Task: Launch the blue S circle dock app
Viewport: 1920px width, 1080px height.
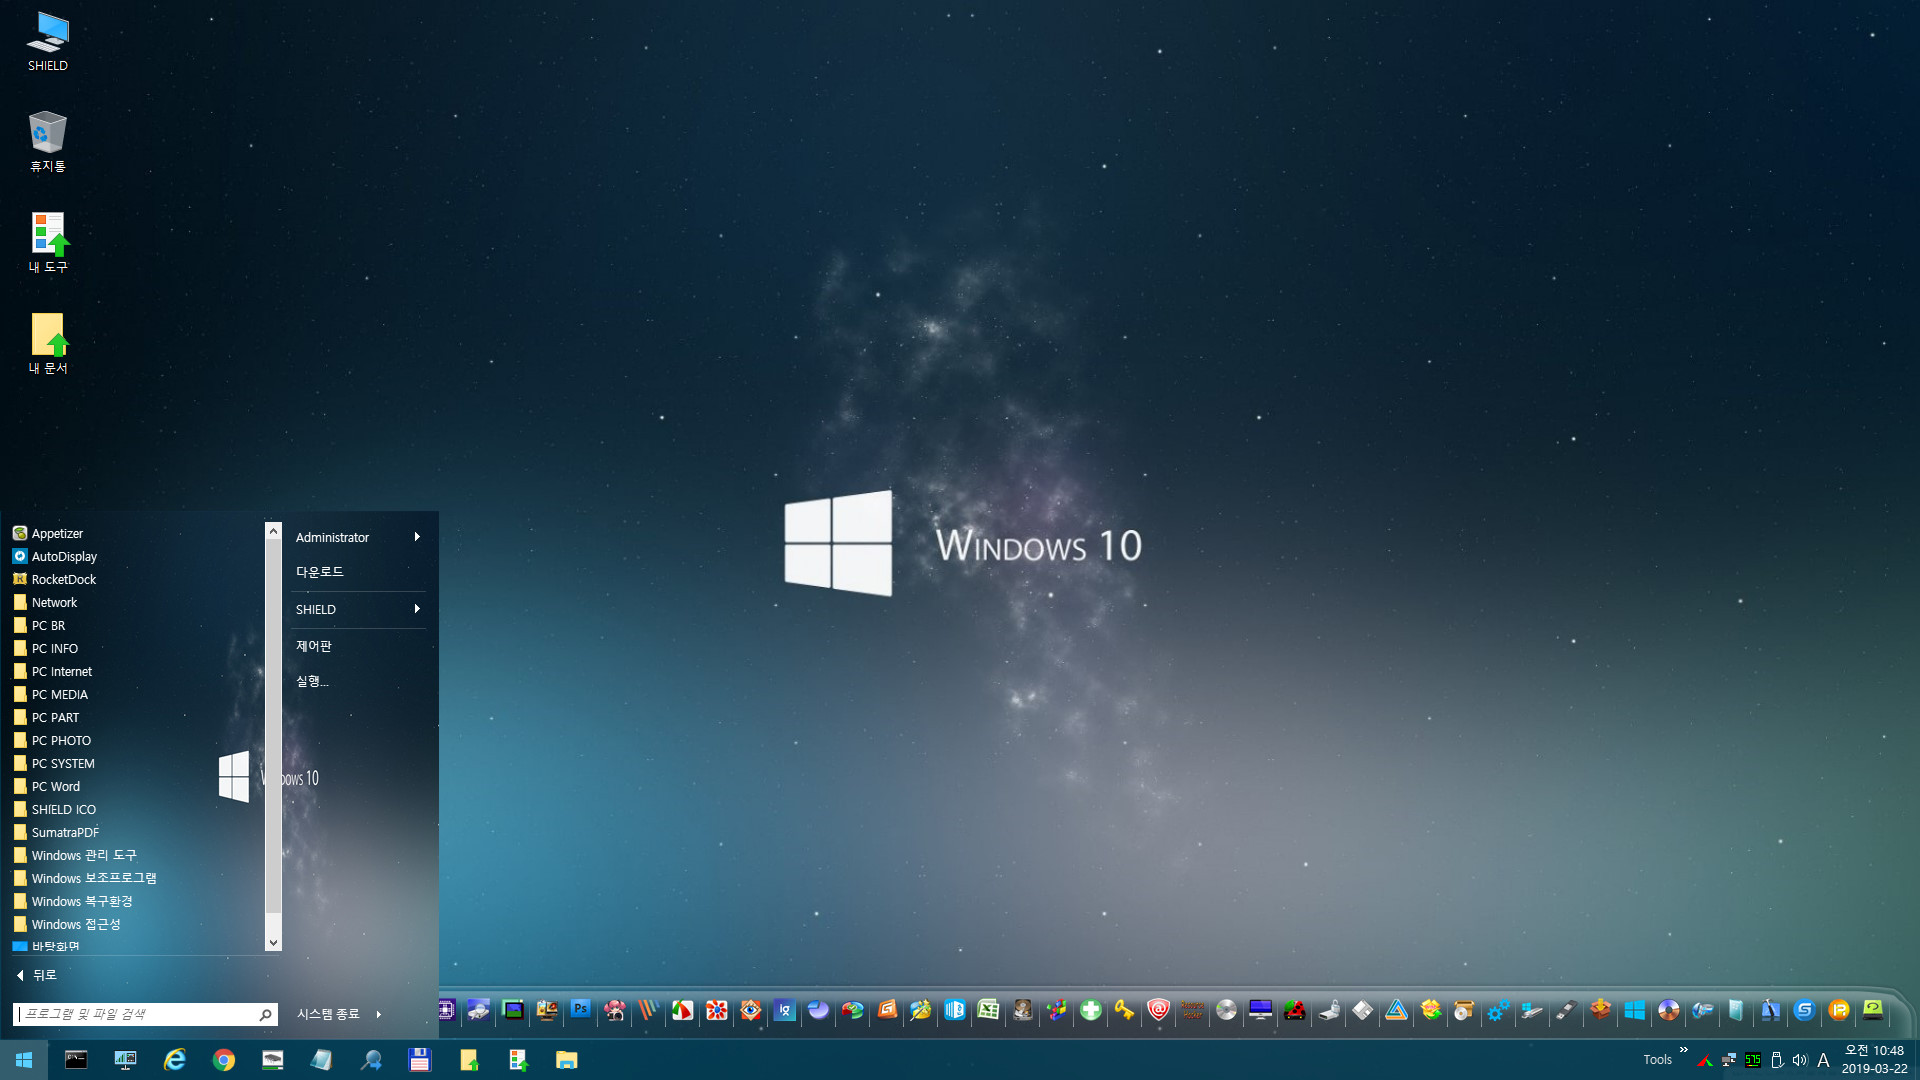Action: pyautogui.click(x=1804, y=1010)
